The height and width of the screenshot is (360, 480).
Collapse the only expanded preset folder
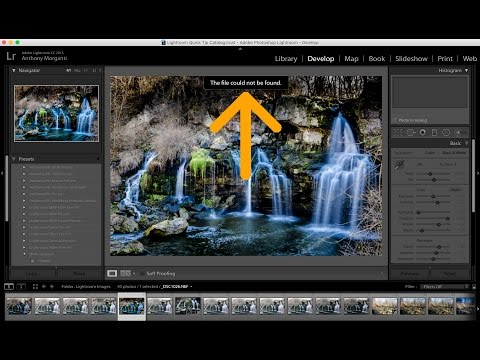(24, 254)
